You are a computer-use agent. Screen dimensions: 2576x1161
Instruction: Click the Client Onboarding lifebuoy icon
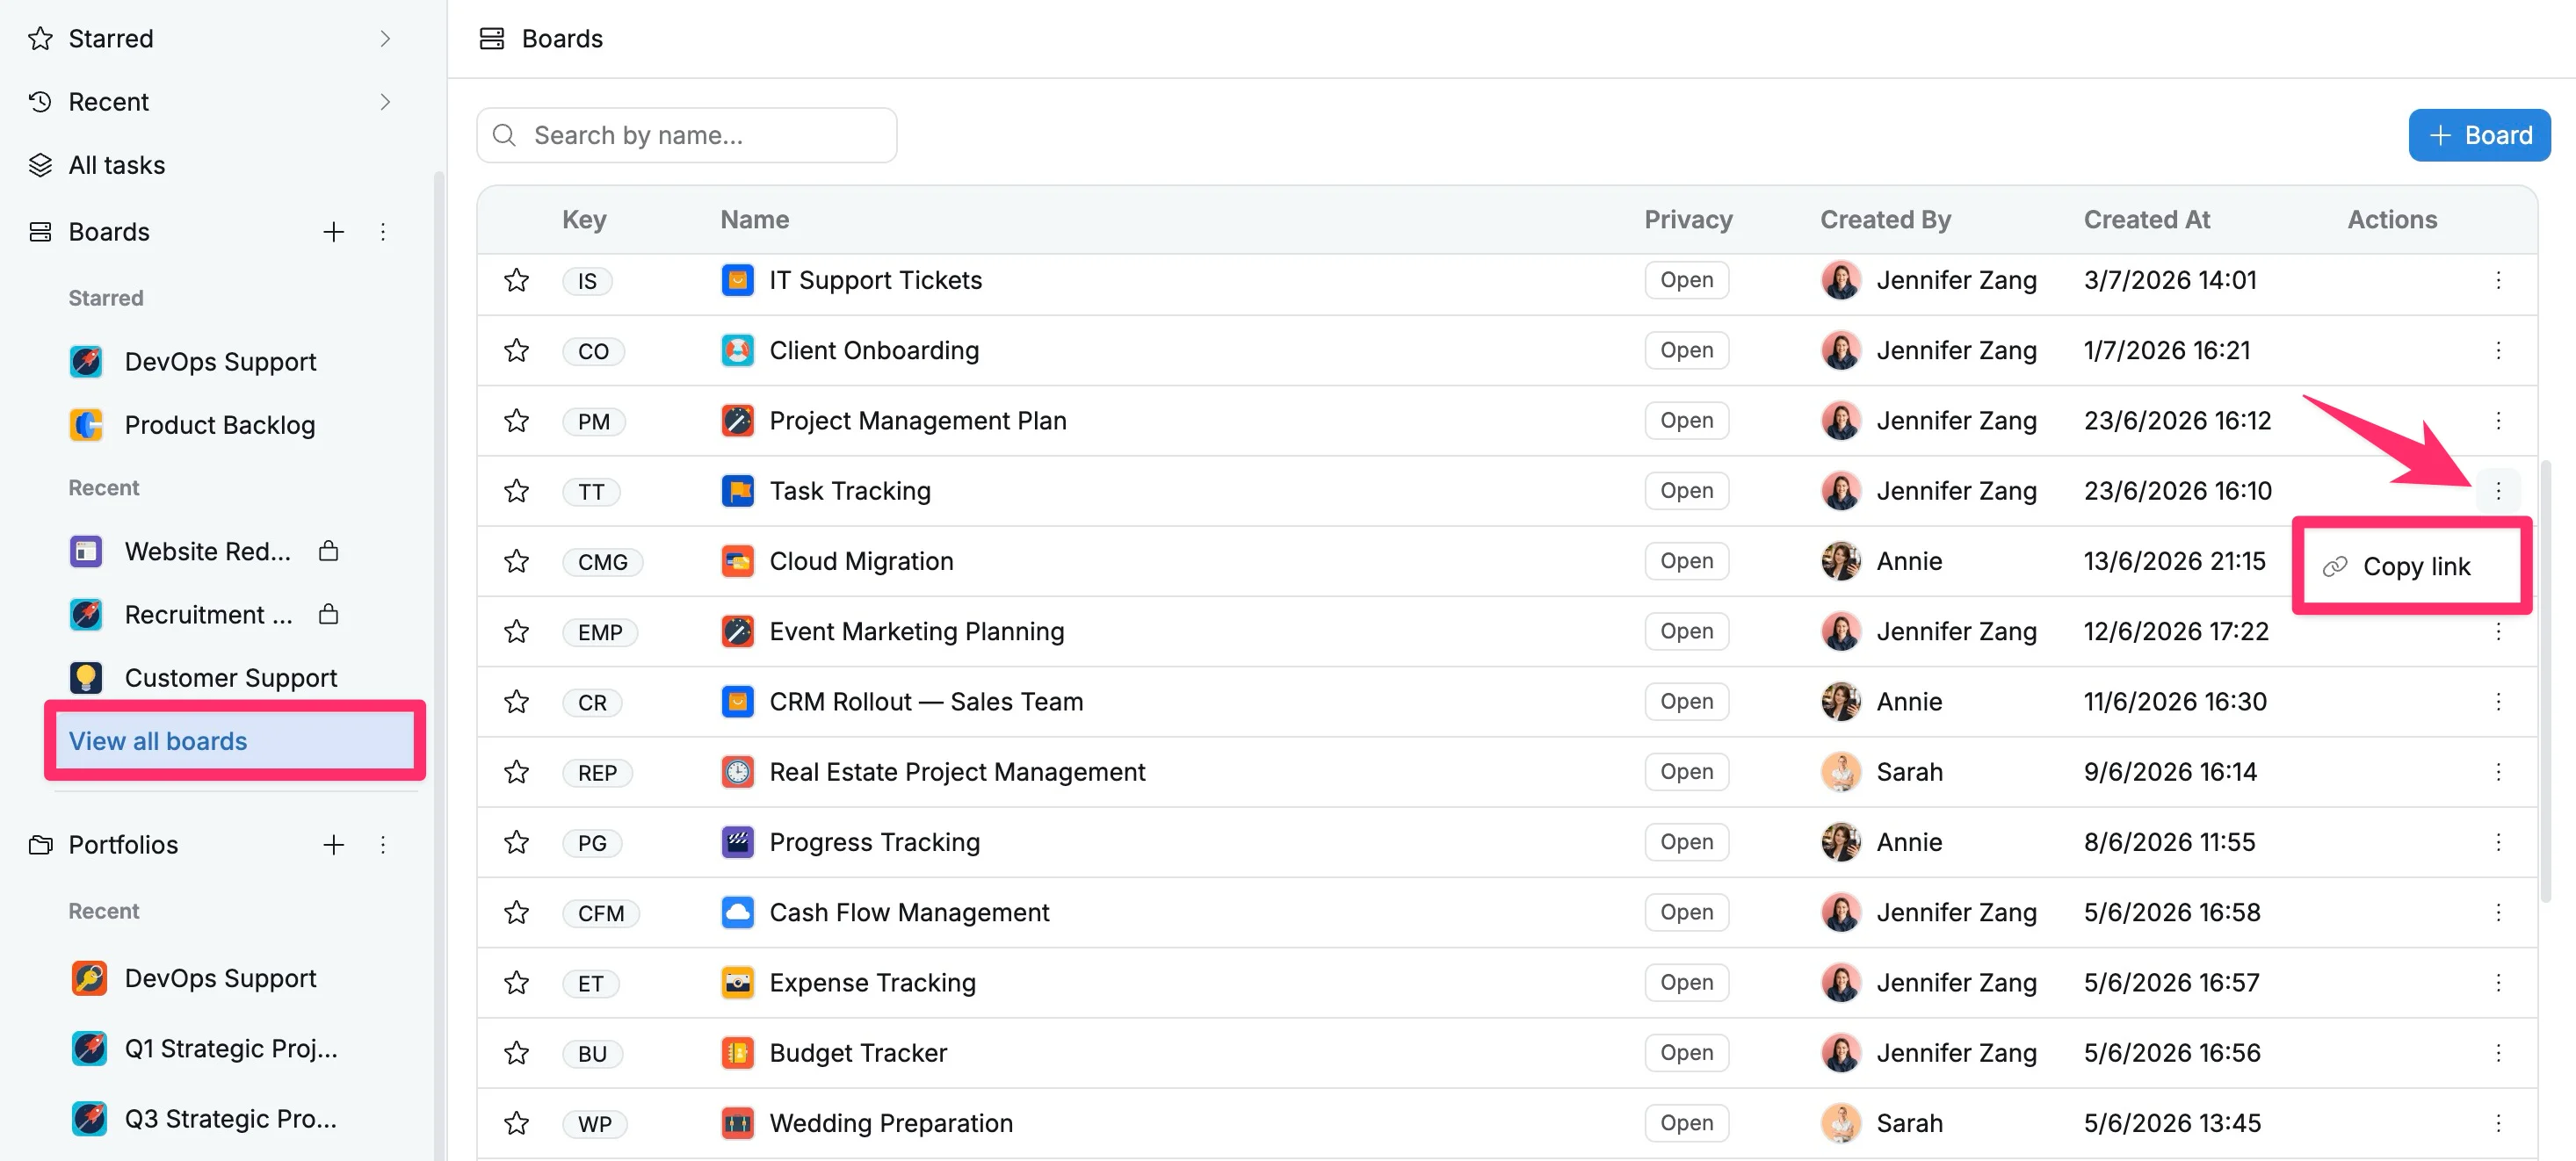click(x=738, y=350)
